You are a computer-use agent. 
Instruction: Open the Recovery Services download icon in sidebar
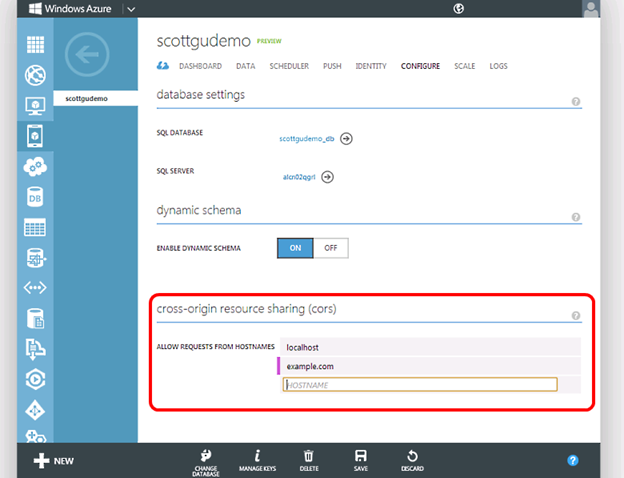click(x=35, y=349)
